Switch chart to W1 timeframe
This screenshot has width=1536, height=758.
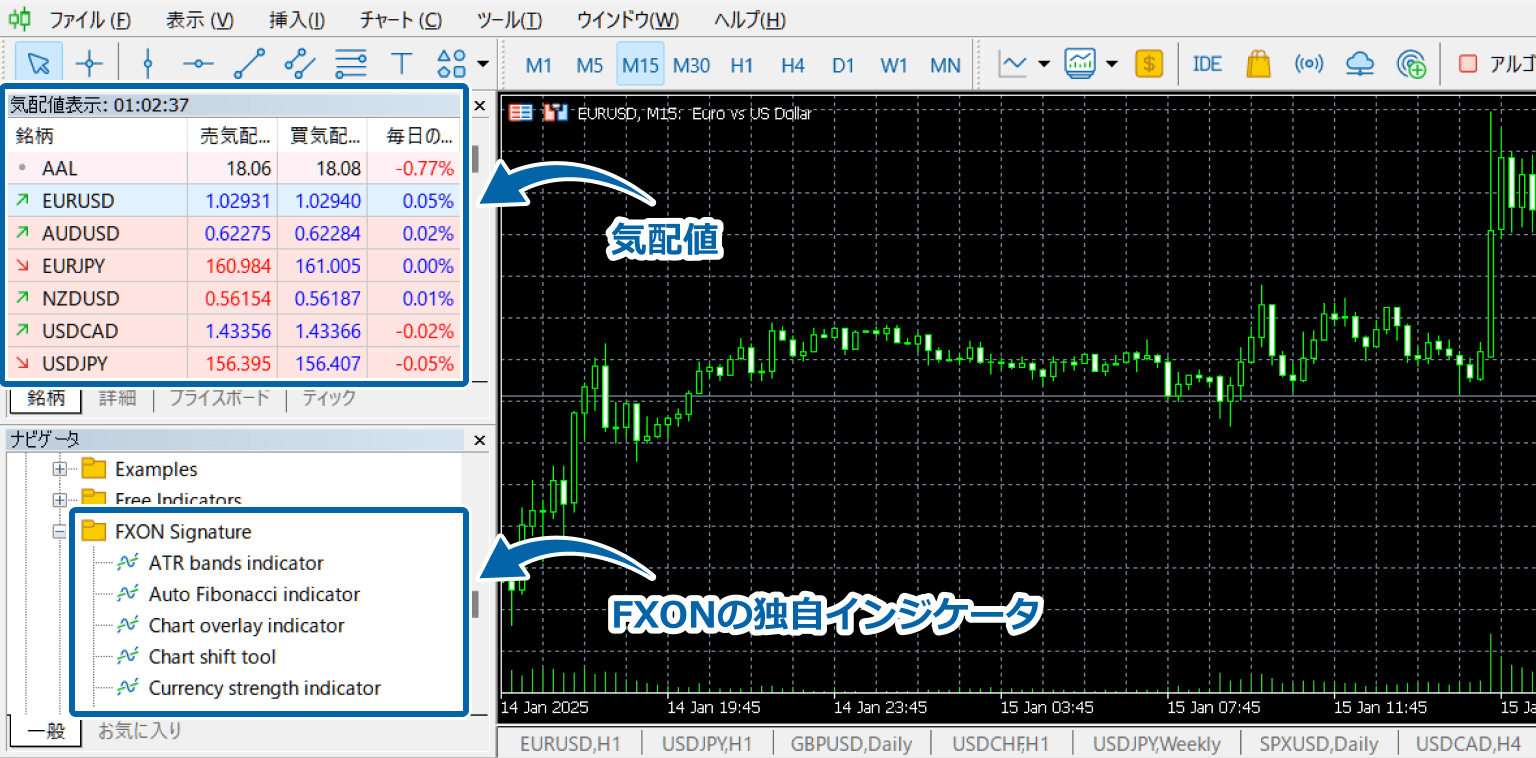[x=894, y=65]
